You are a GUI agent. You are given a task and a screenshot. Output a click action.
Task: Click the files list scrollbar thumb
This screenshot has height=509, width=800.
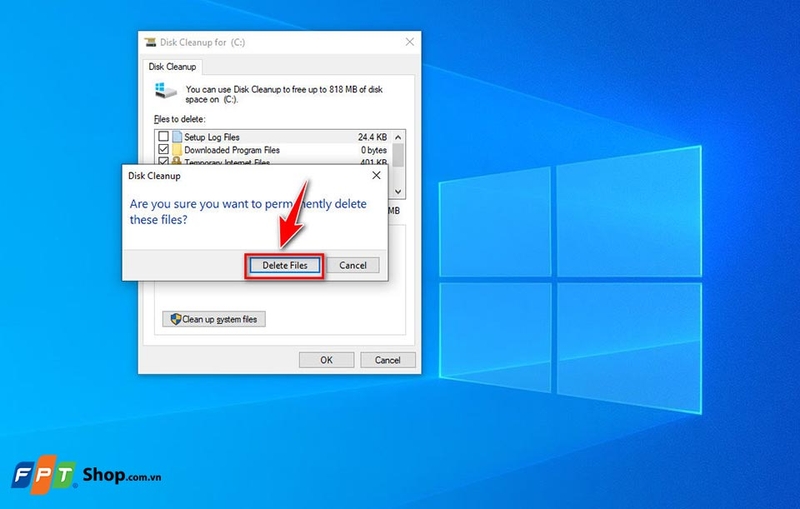point(398,155)
